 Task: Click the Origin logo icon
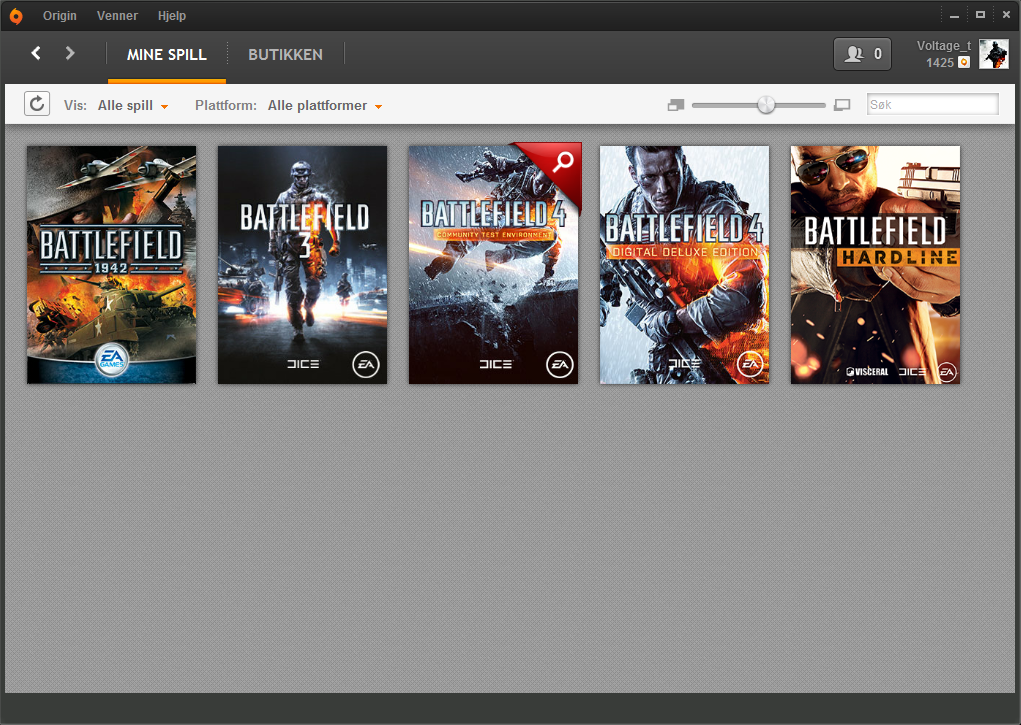[x=16, y=16]
